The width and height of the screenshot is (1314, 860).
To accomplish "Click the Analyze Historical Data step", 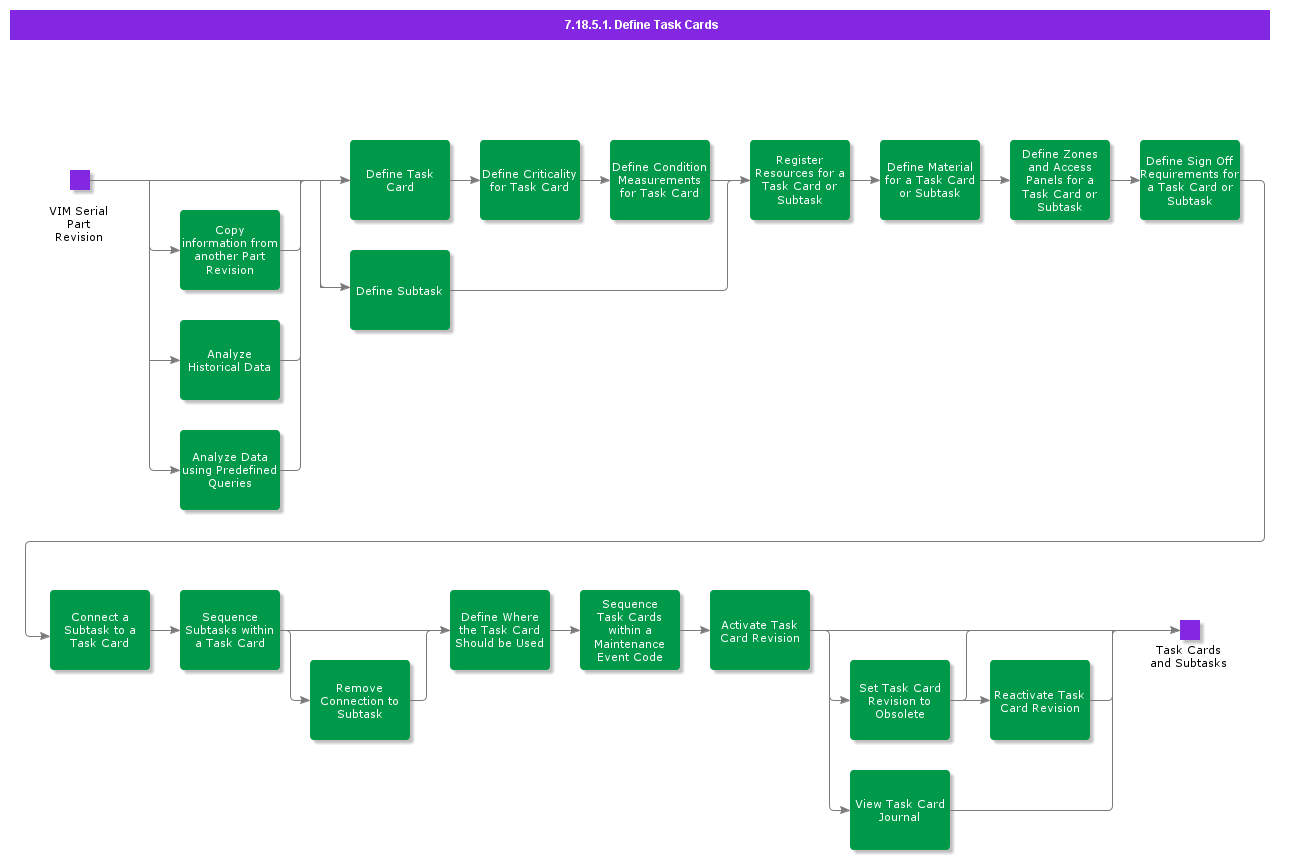I will (x=230, y=360).
